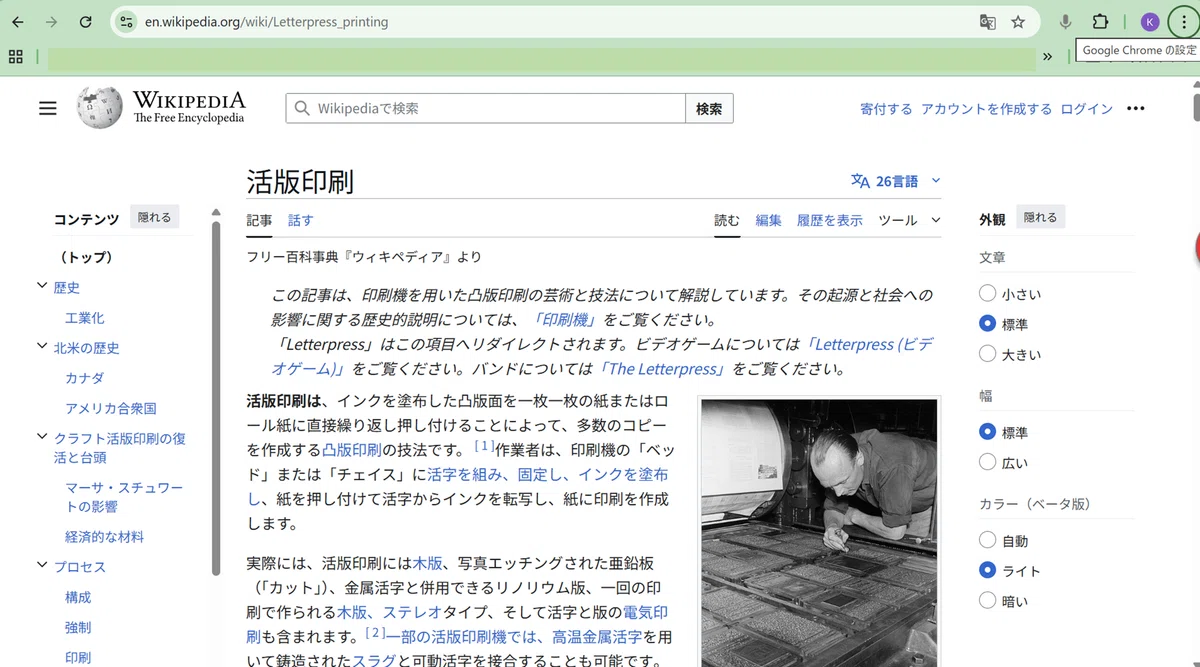Click the browser forward arrow

coord(51,22)
